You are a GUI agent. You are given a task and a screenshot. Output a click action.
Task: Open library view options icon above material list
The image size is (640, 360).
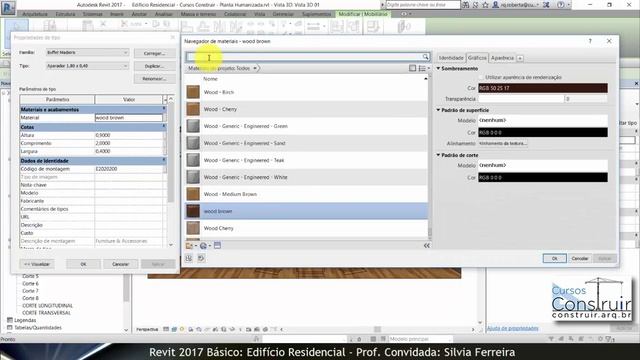coord(413,68)
